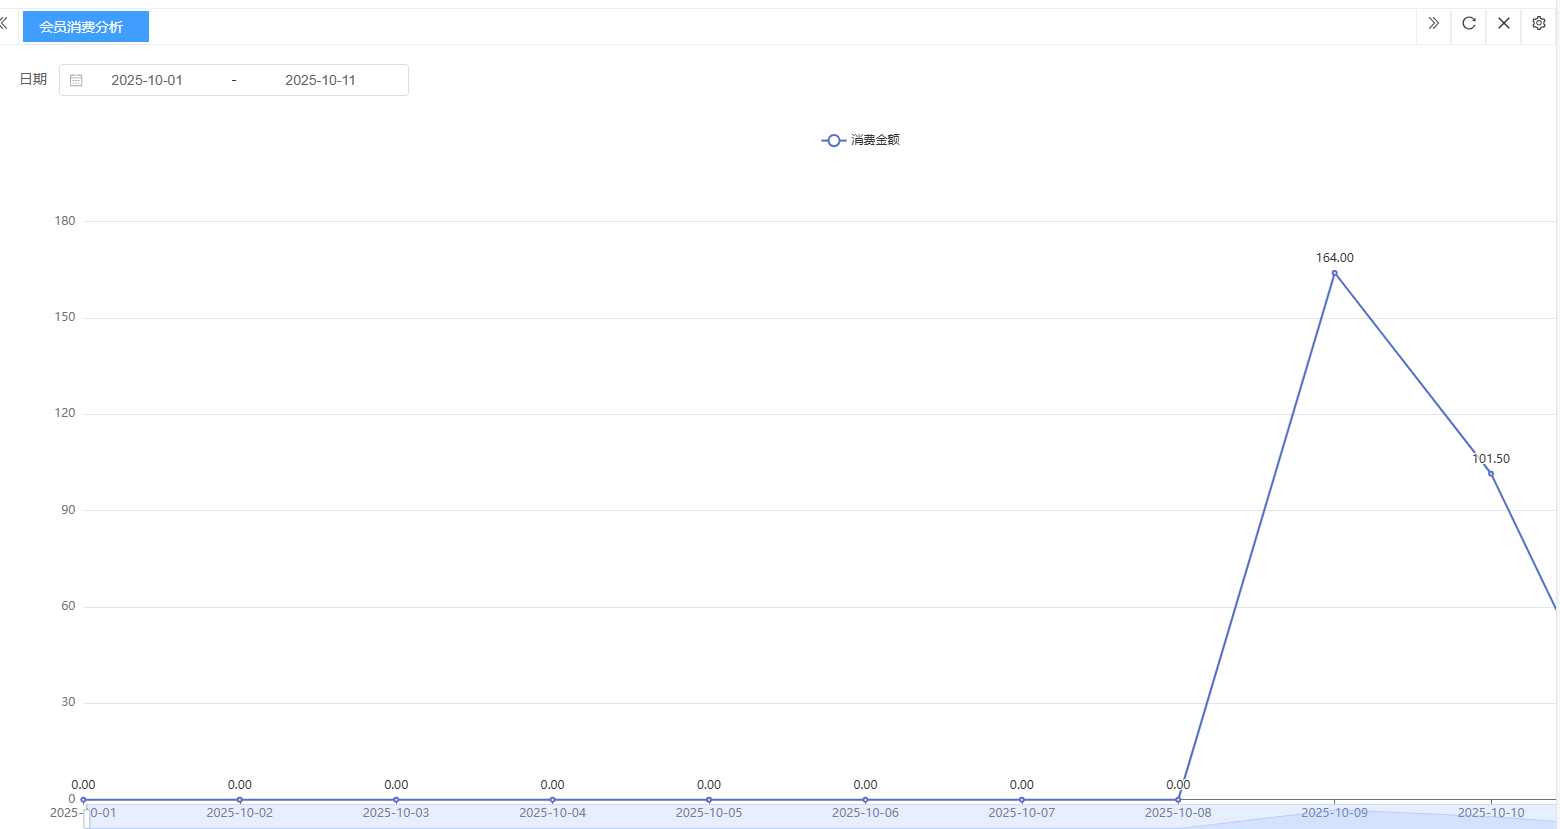The height and width of the screenshot is (829, 1560).
Task: Click the data point for 2025-10-05
Action: coord(709,800)
